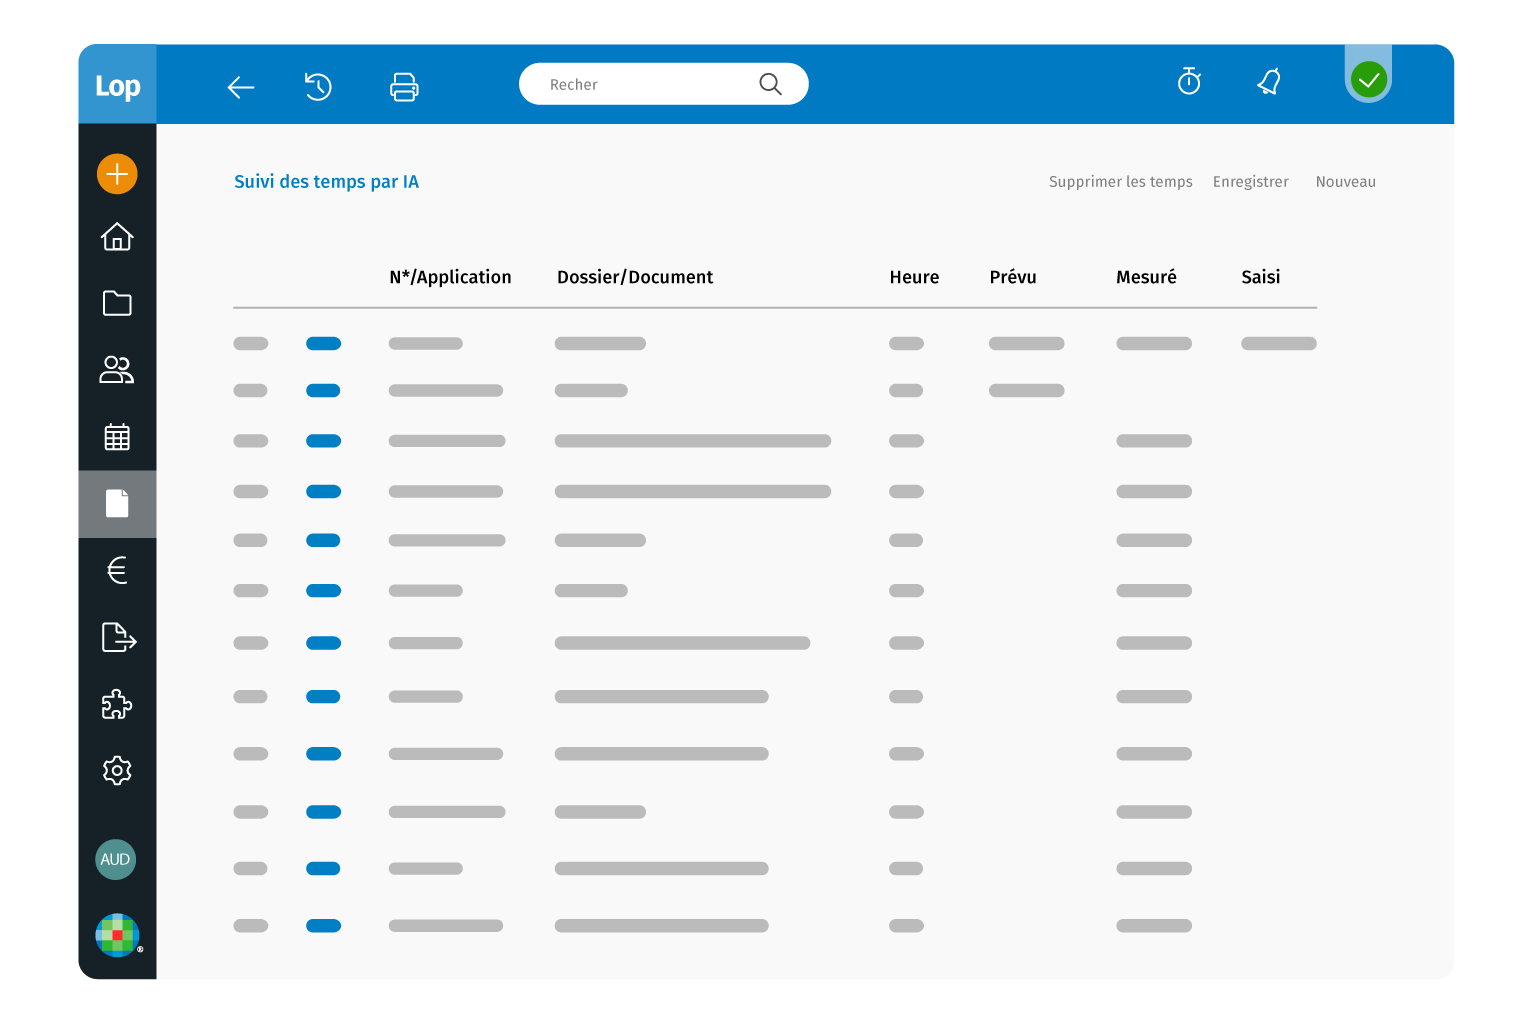
Task: Click the green checkmark status badge
Action: (1368, 79)
